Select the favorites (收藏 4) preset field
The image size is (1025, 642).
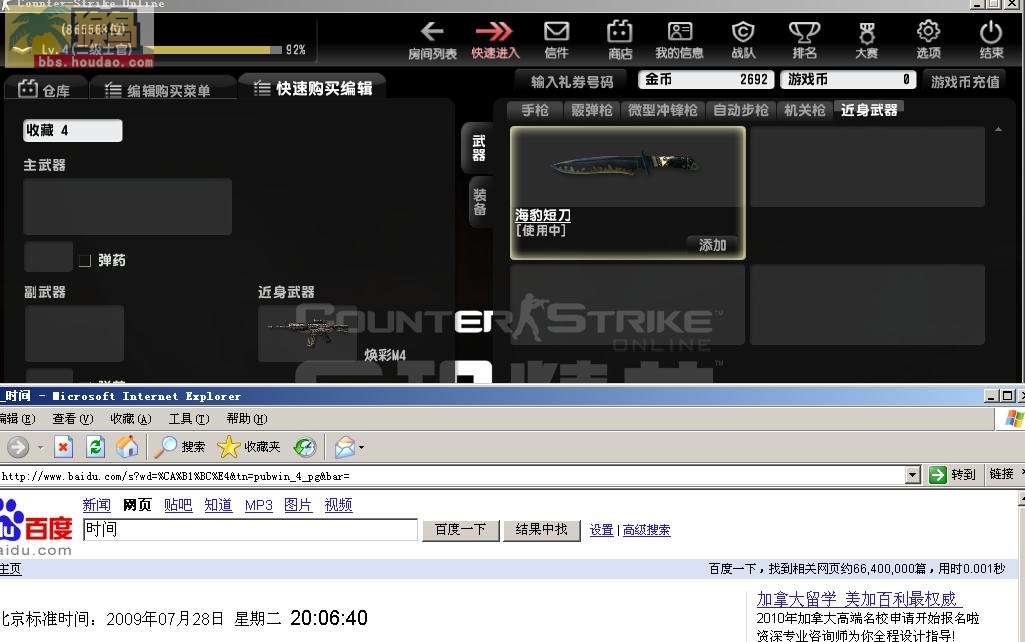click(73, 131)
